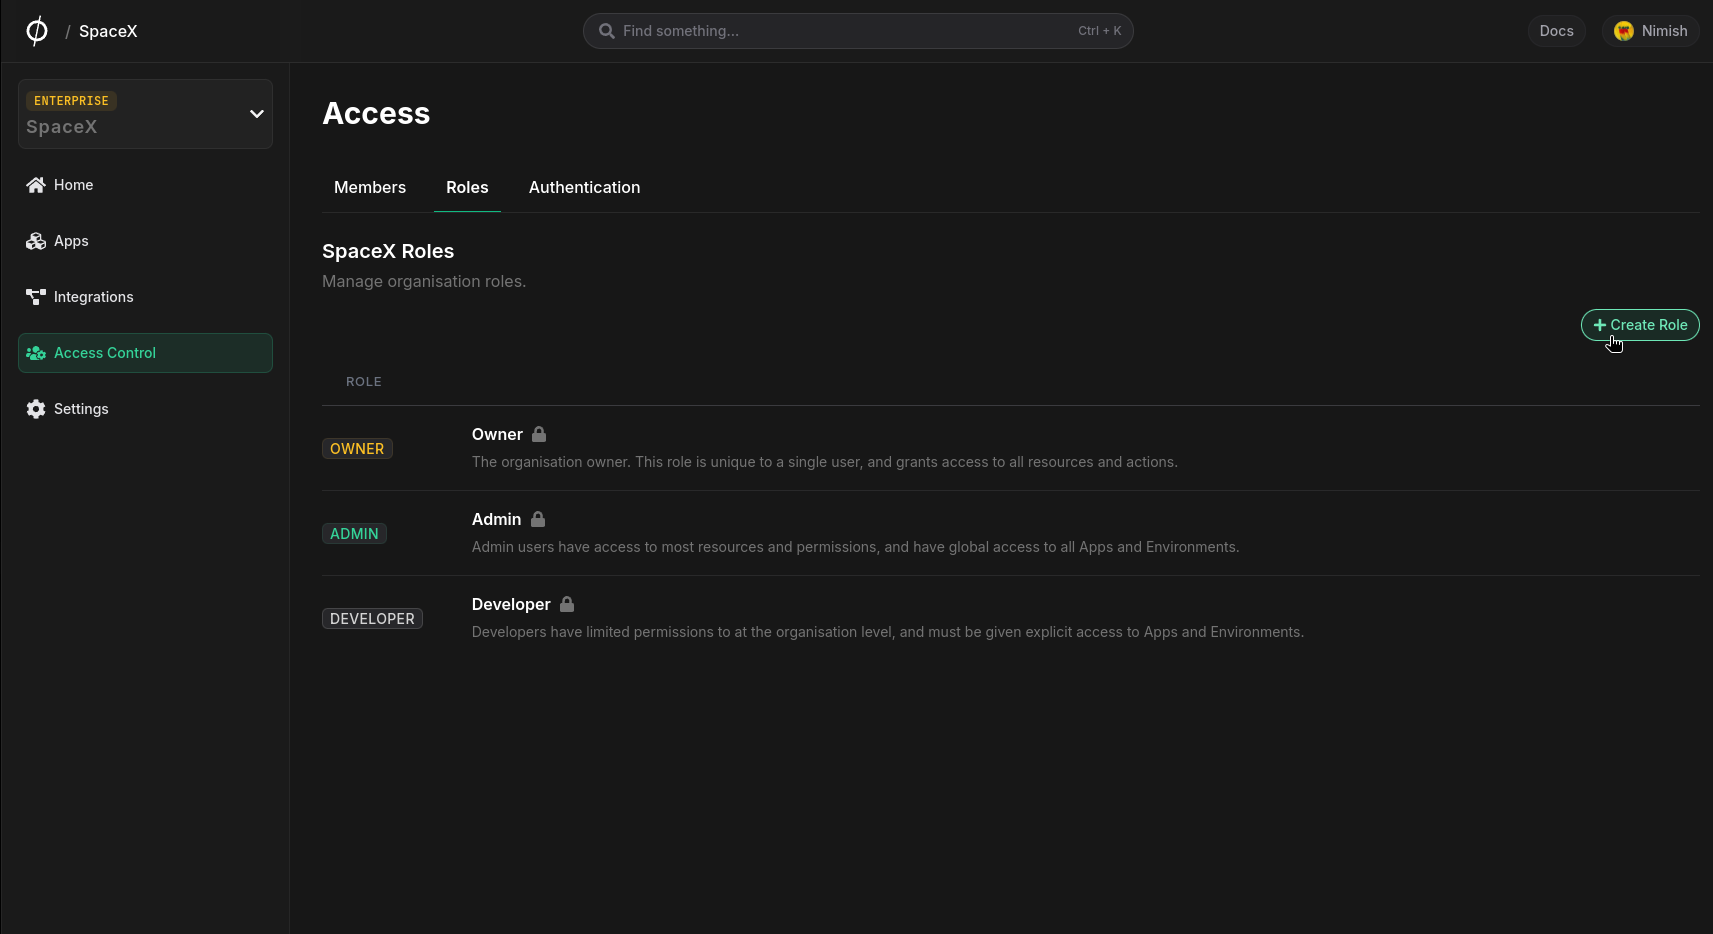Open the Authentication tab

(584, 187)
